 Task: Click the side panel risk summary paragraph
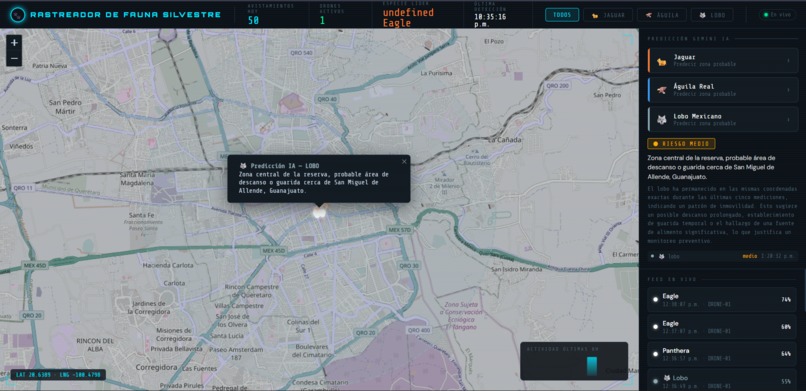(711, 166)
